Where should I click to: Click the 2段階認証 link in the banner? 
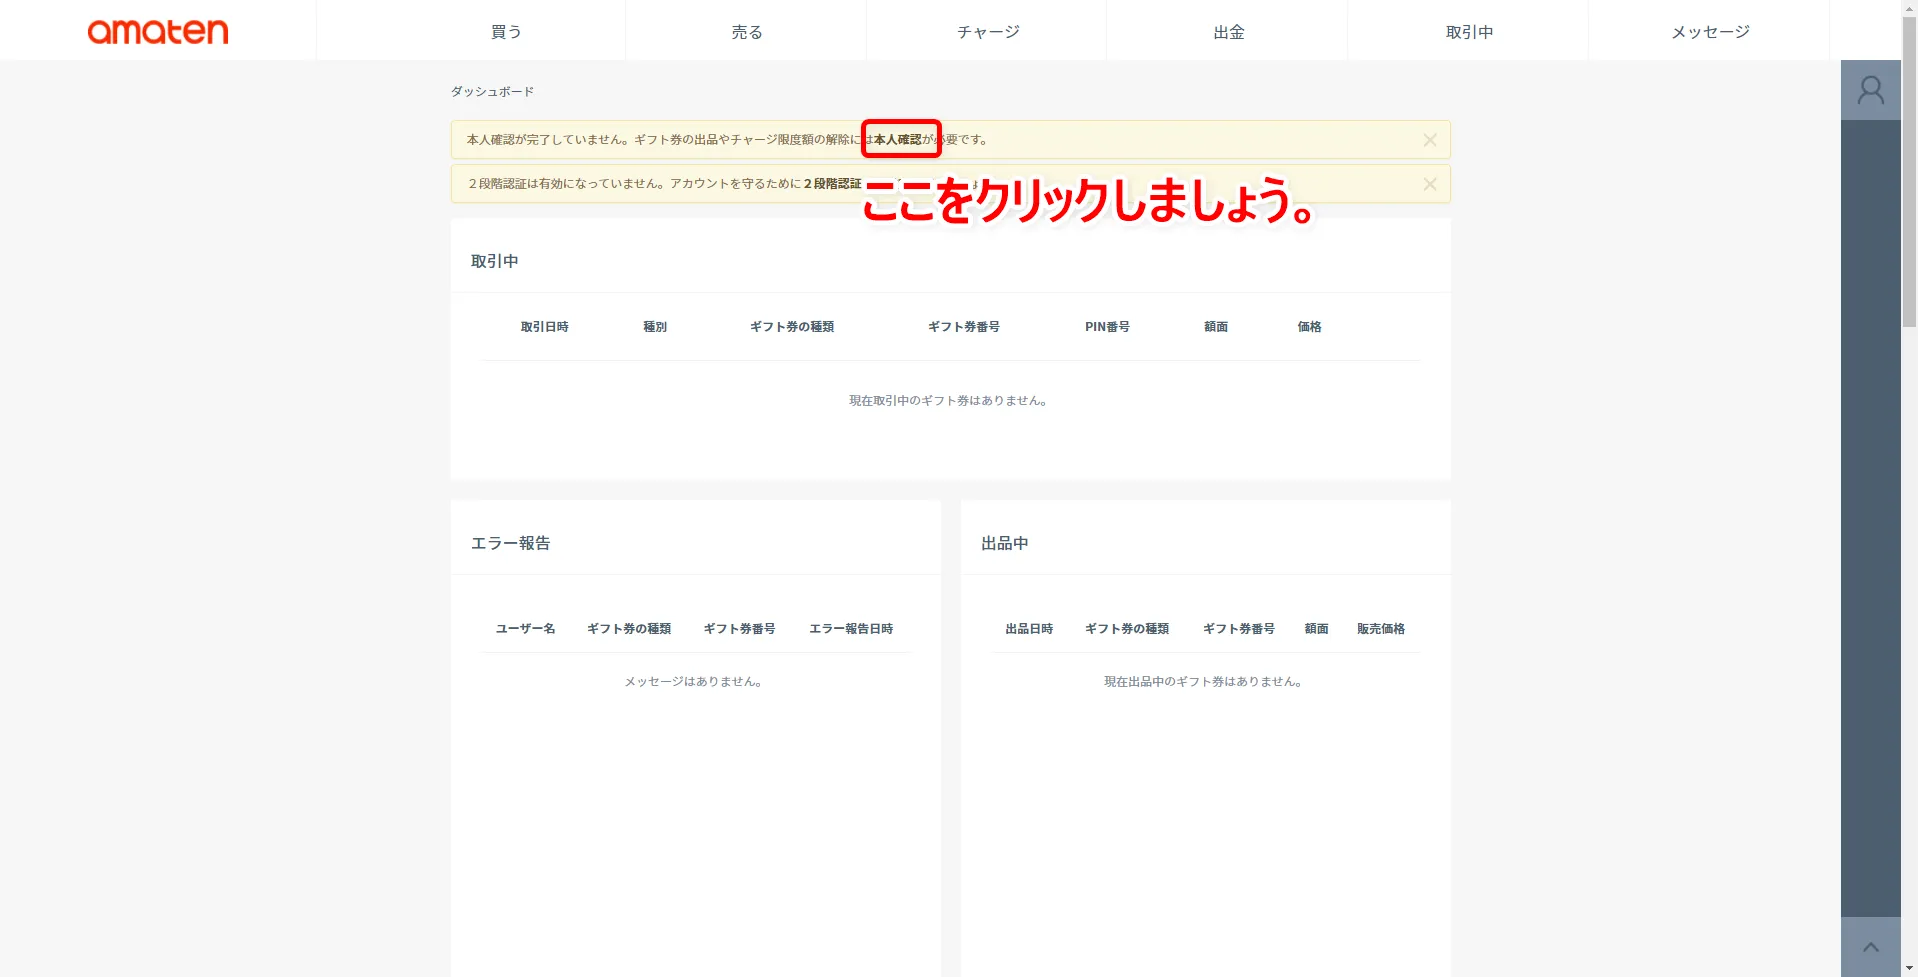coord(832,184)
